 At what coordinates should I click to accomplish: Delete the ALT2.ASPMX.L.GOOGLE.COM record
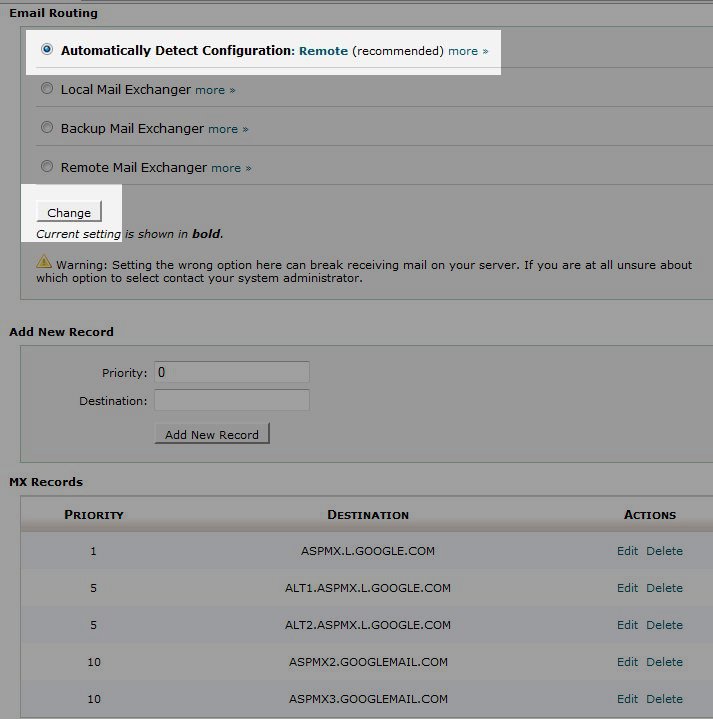point(664,625)
